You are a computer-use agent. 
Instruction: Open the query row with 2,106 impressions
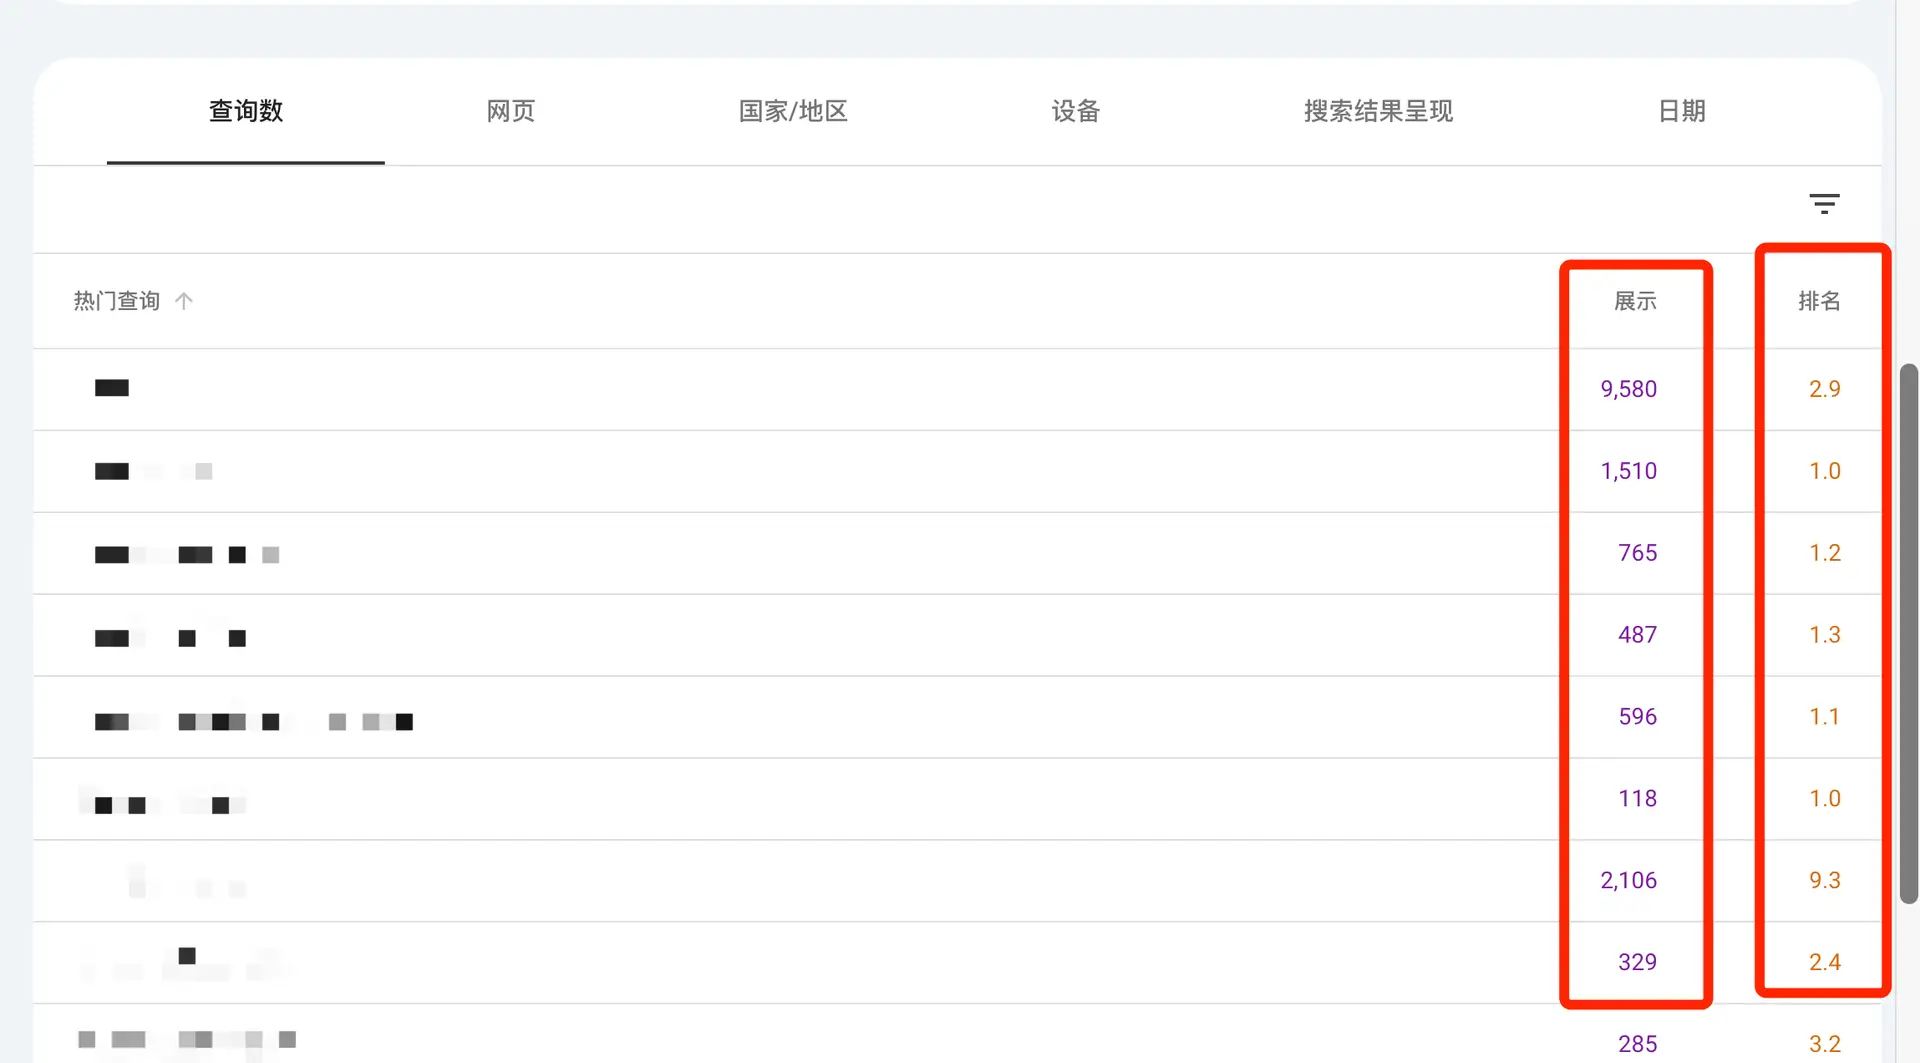(x=957, y=881)
